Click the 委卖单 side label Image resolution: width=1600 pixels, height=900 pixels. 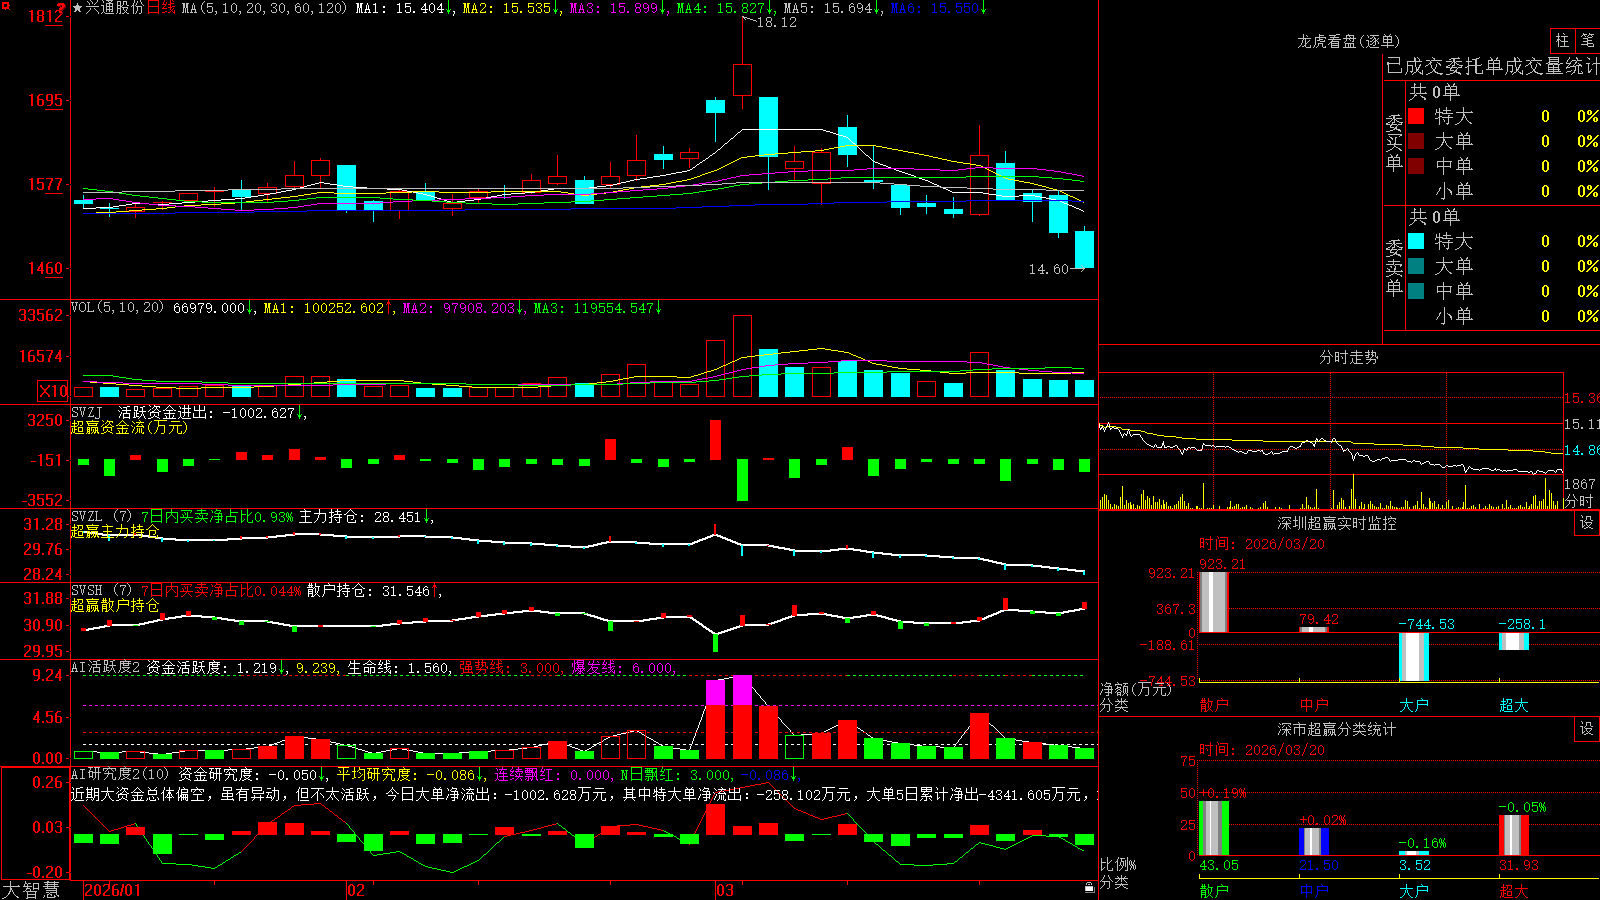[1394, 268]
